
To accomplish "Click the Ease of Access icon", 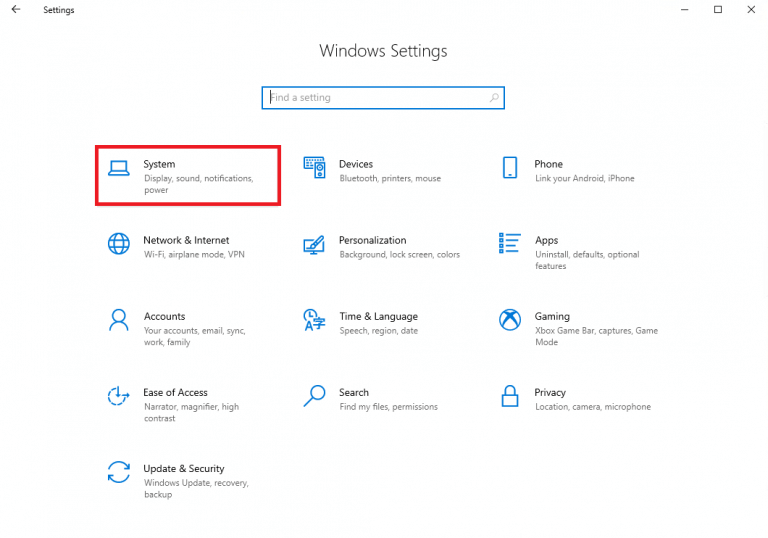I will [119, 396].
